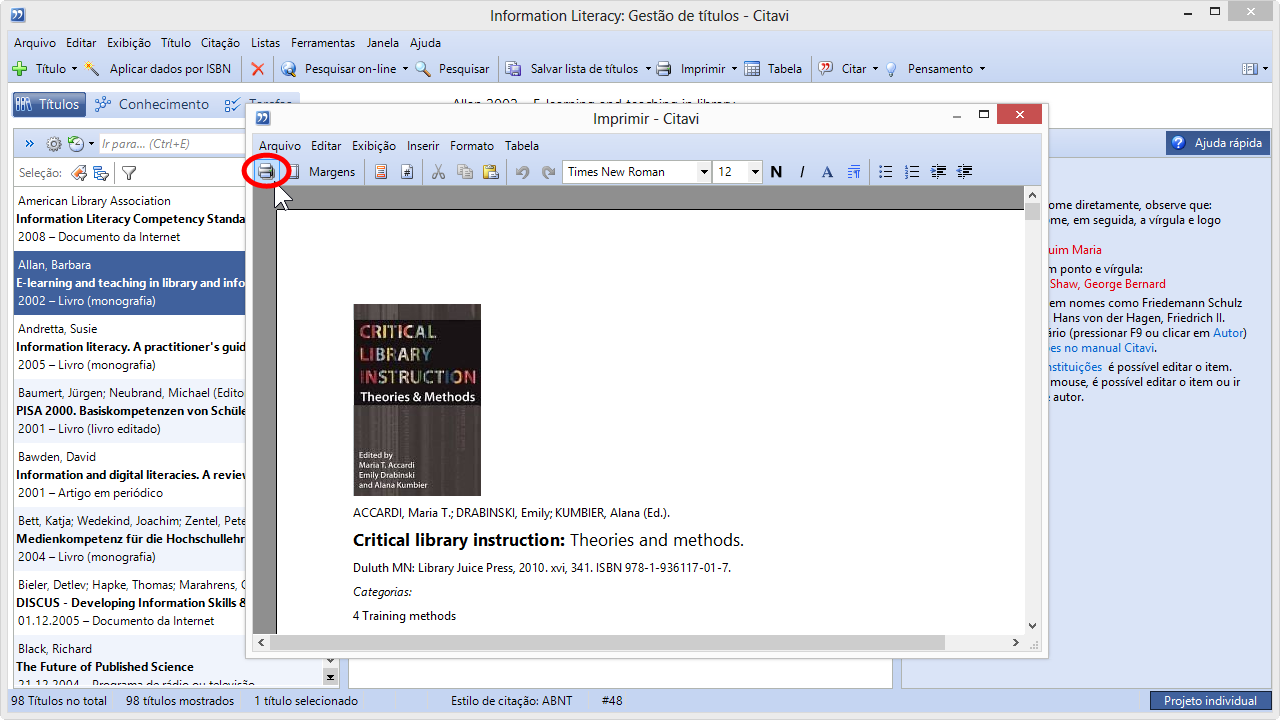Click the paragraph formatting icon
Viewport: 1280px width, 720px height.
pos(854,172)
